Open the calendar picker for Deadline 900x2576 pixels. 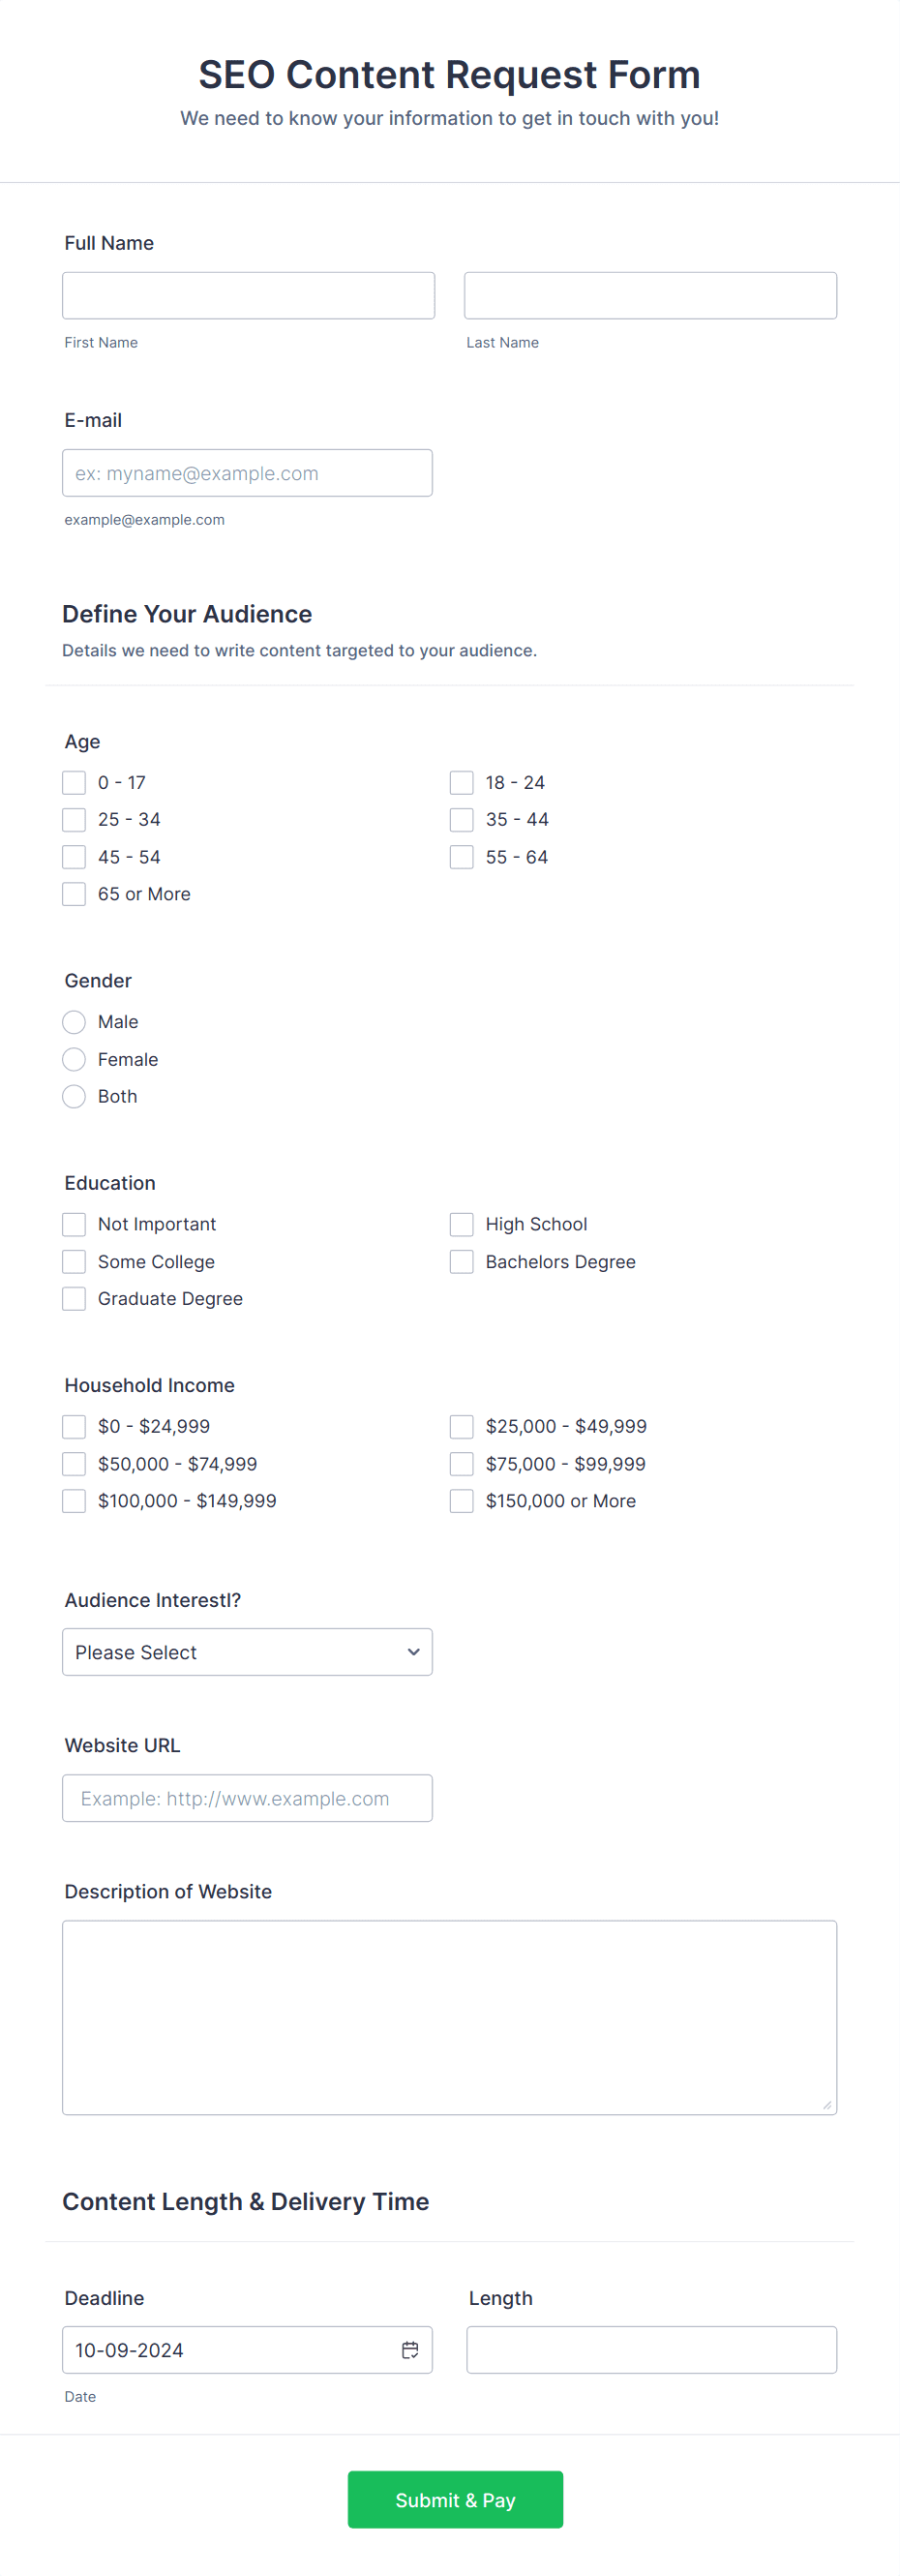pyautogui.click(x=411, y=2350)
